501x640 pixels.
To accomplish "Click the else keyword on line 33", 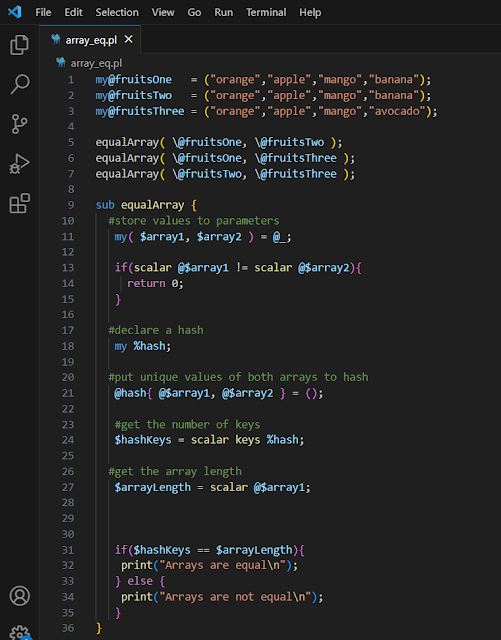I will (x=140, y=581).
